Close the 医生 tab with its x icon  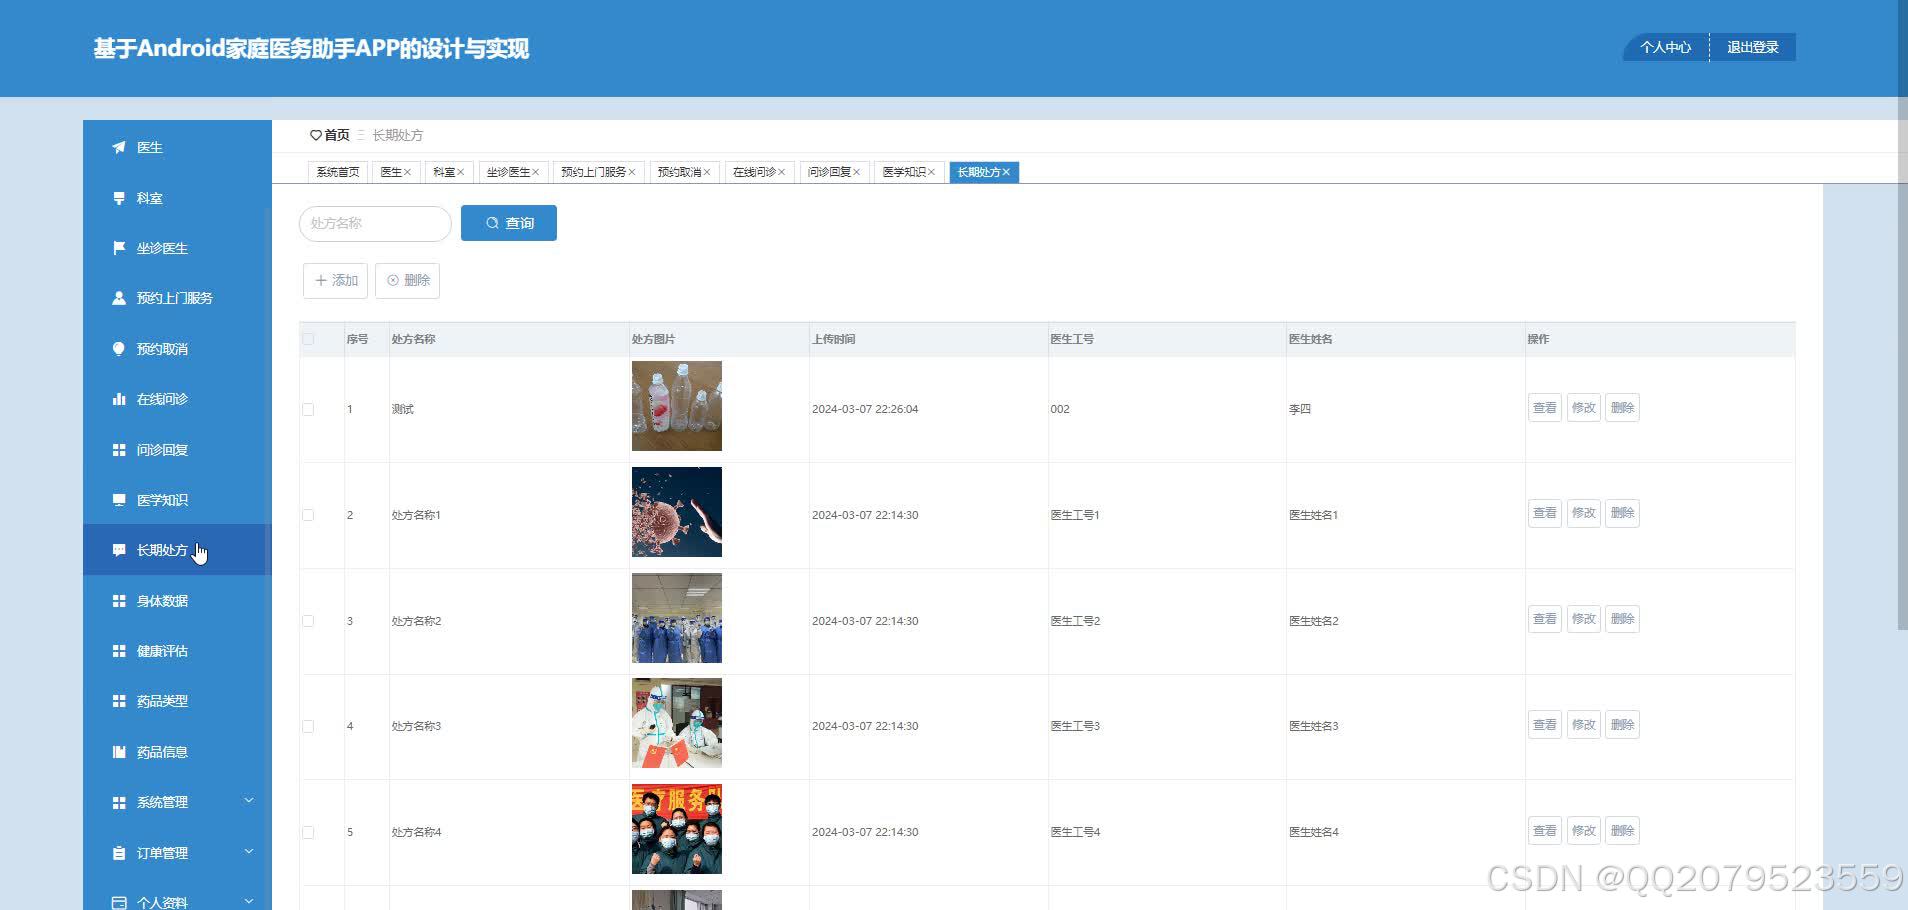[407, 172]
